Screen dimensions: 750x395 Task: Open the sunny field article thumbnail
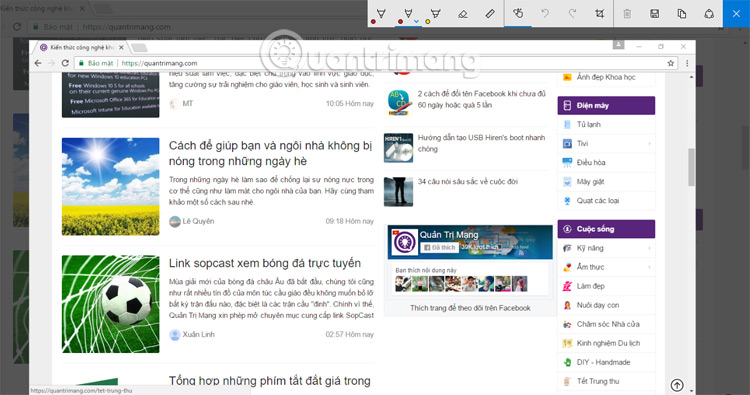coord(110,187)
